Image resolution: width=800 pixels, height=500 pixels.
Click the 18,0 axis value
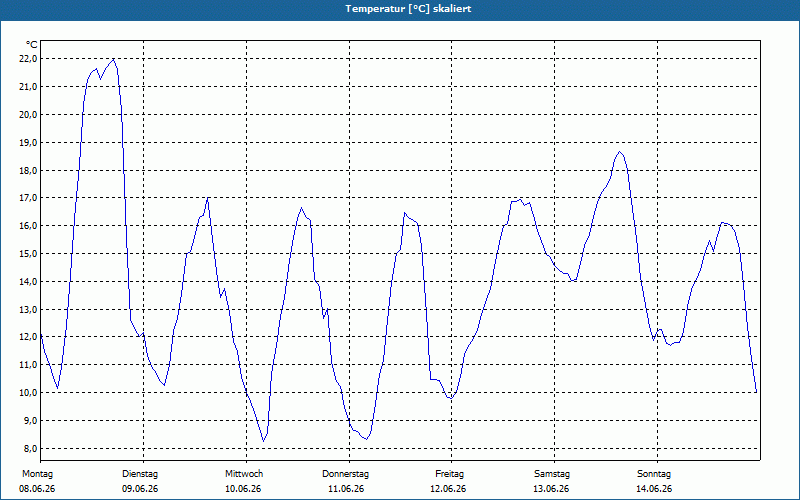(28, 170)
